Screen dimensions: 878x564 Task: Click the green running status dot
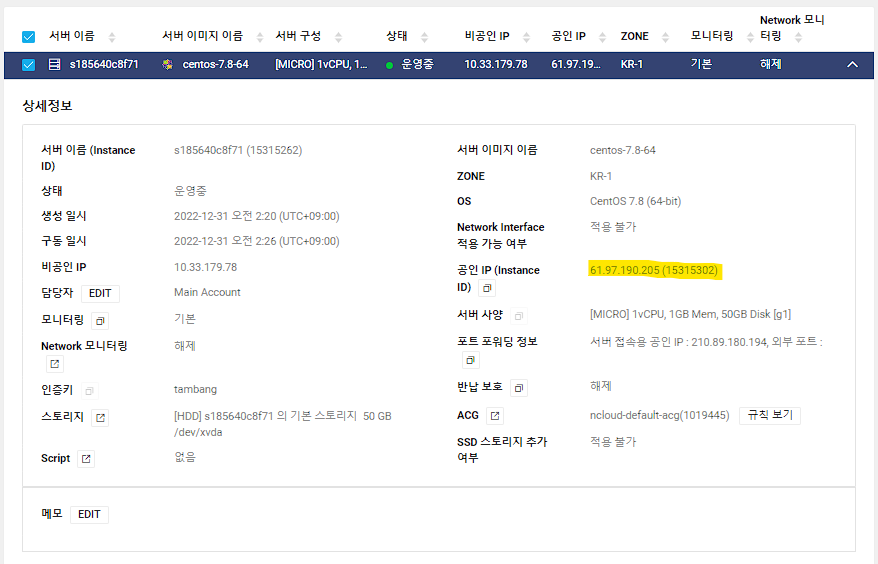(x=390, y=66)
